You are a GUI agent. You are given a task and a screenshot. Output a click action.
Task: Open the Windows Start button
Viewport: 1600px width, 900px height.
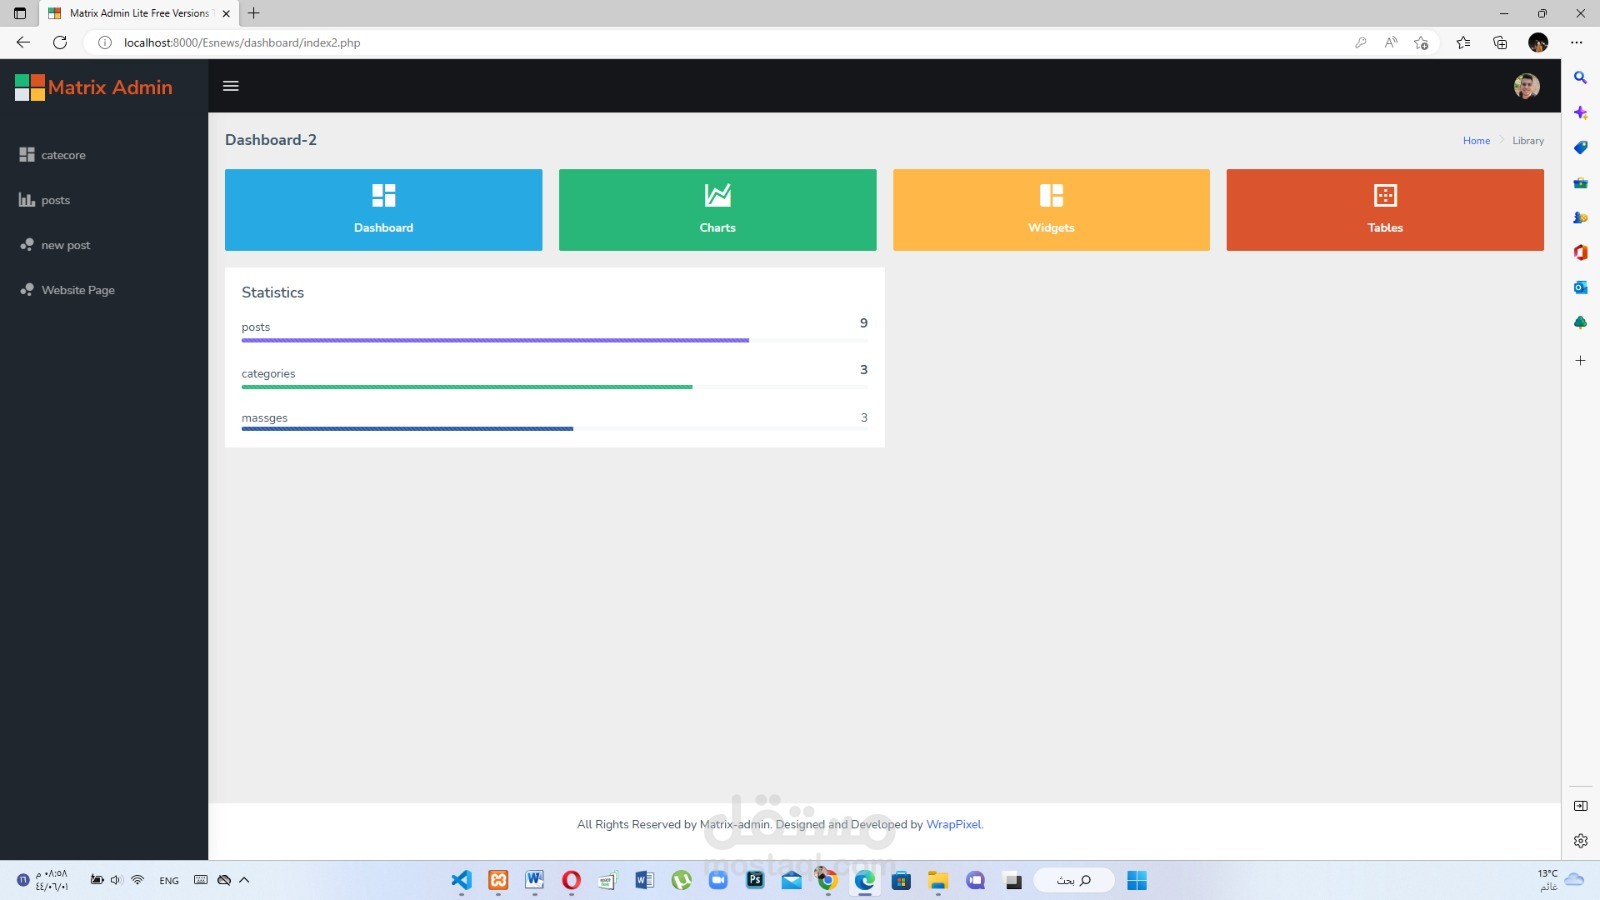click(x=1137, y=880)
